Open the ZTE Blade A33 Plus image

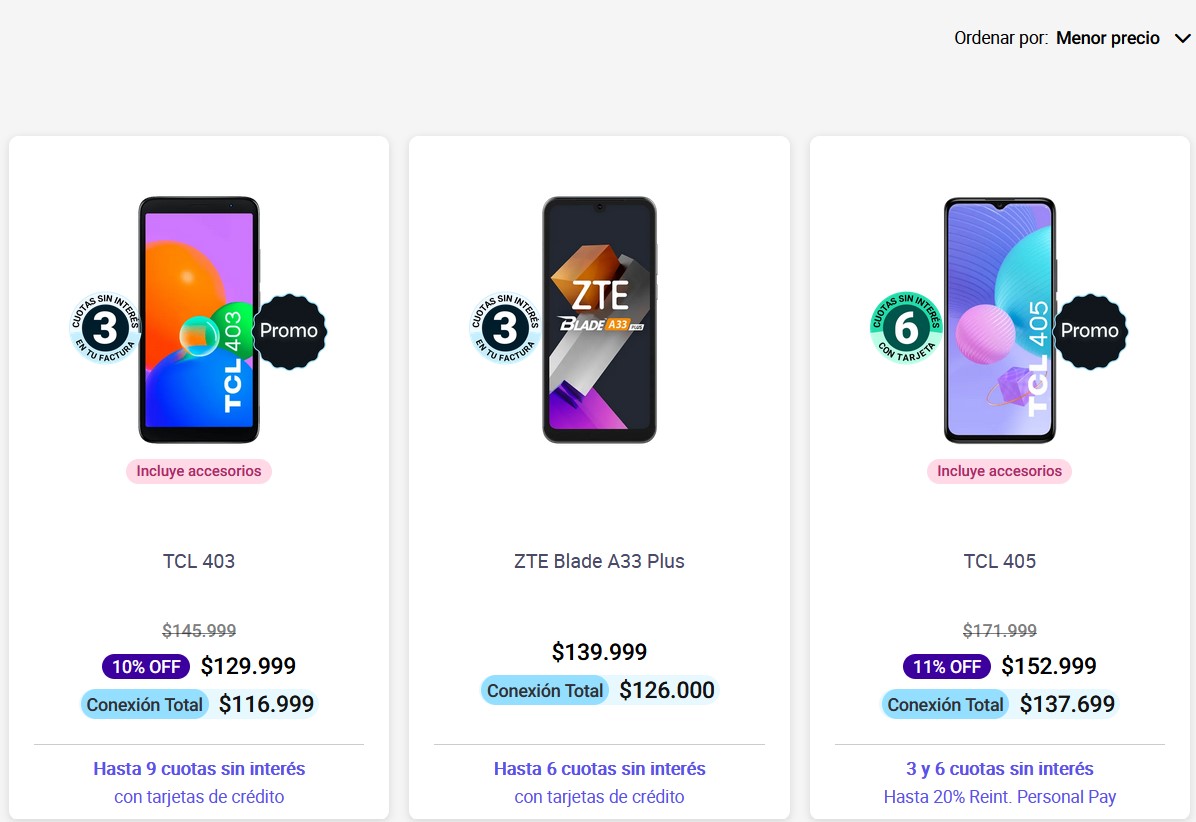click(599, 320)
